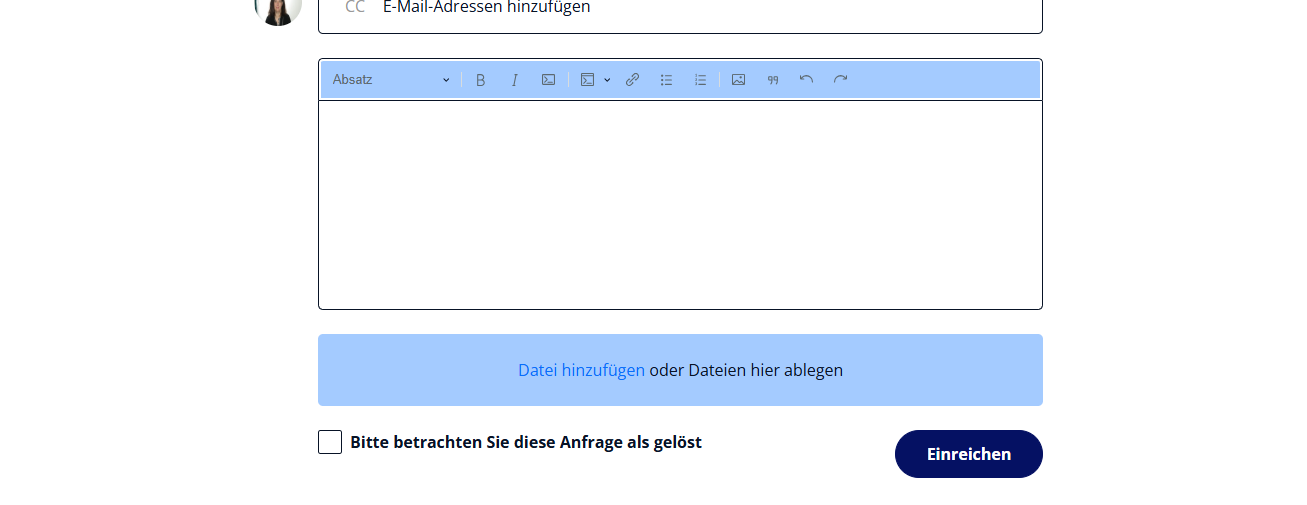The image size is (1307, 505).
Task: Create a bulleted list
Action: pos(666,80)
